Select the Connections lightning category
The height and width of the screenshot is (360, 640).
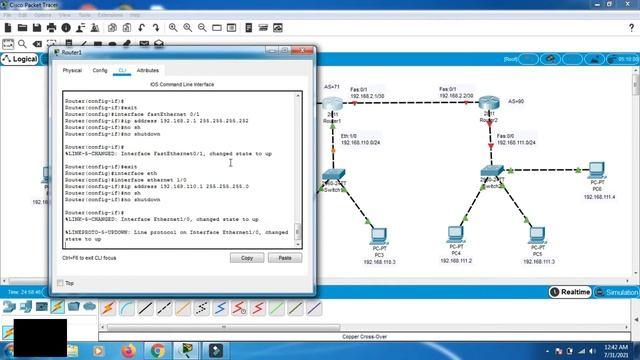tap(58, 307)
